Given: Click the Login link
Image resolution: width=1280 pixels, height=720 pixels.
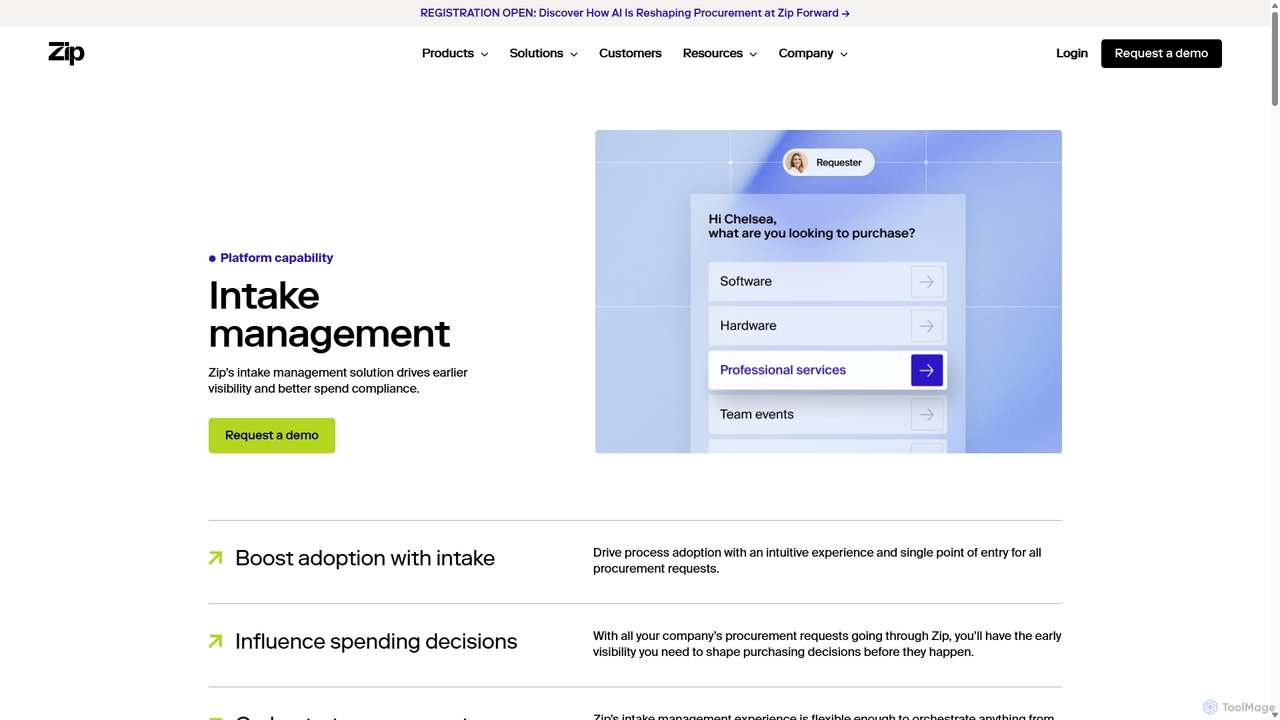Looking at the screenshot, I should [1072, 53].
